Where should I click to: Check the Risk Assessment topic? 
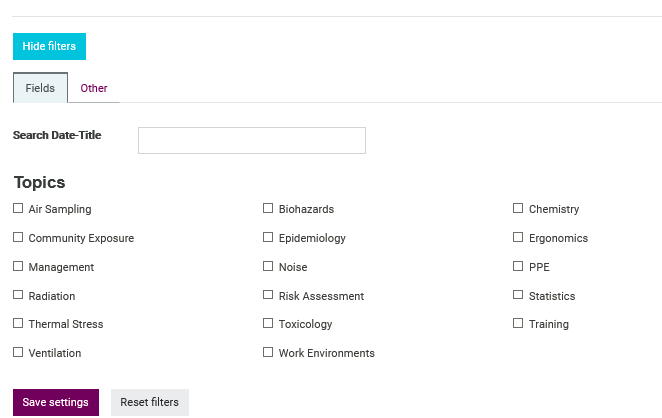pyautogui.click(x=268, y=295)
